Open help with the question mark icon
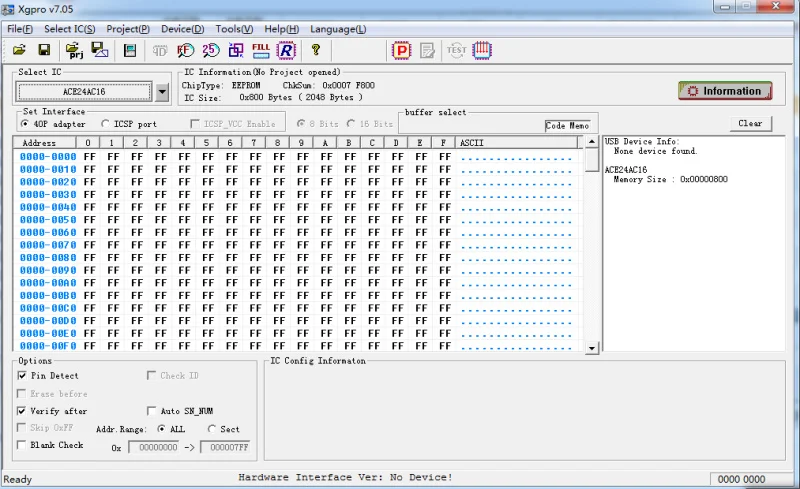Viewport: 800px width, 489px height. click(x=316, y=50)
